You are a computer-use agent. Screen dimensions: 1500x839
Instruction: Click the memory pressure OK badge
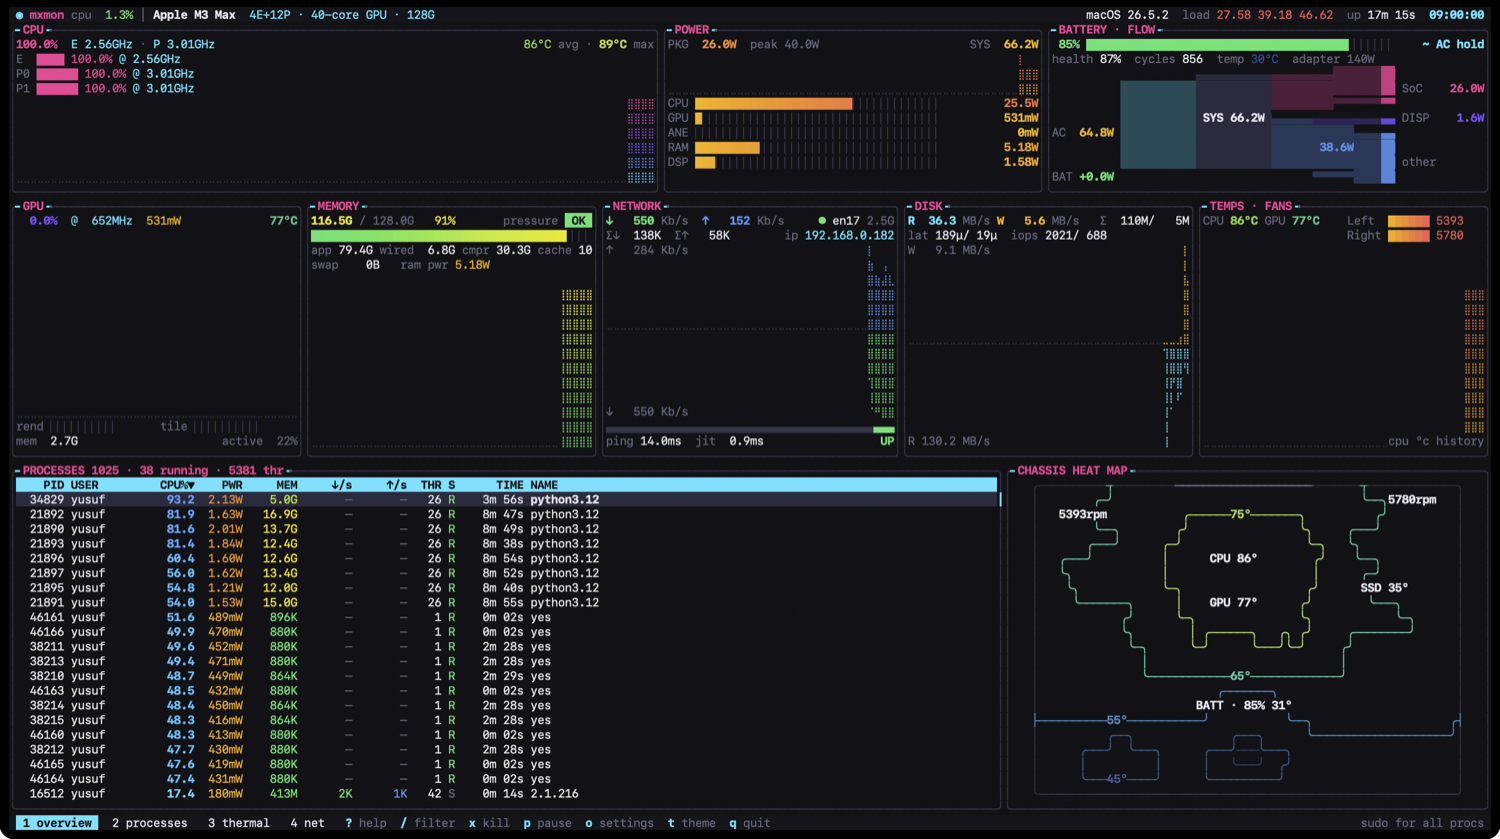578,221
